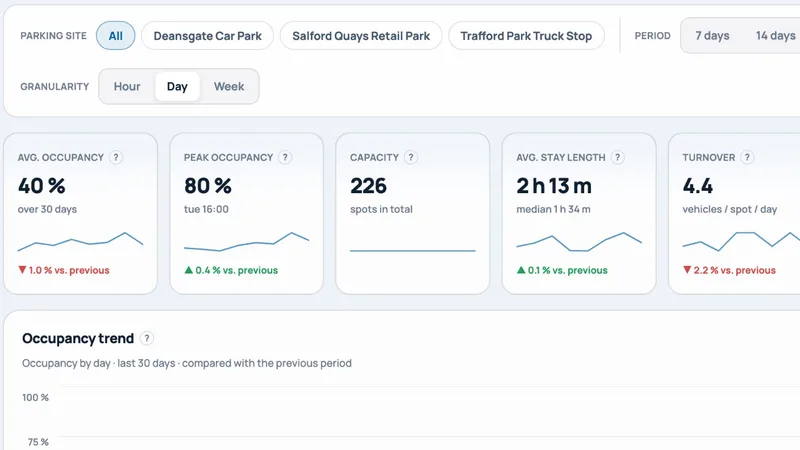This screenshot has width=800, height=450.
Task: Select the 1.0 % vs. previous change
Action: coord(64,270)
